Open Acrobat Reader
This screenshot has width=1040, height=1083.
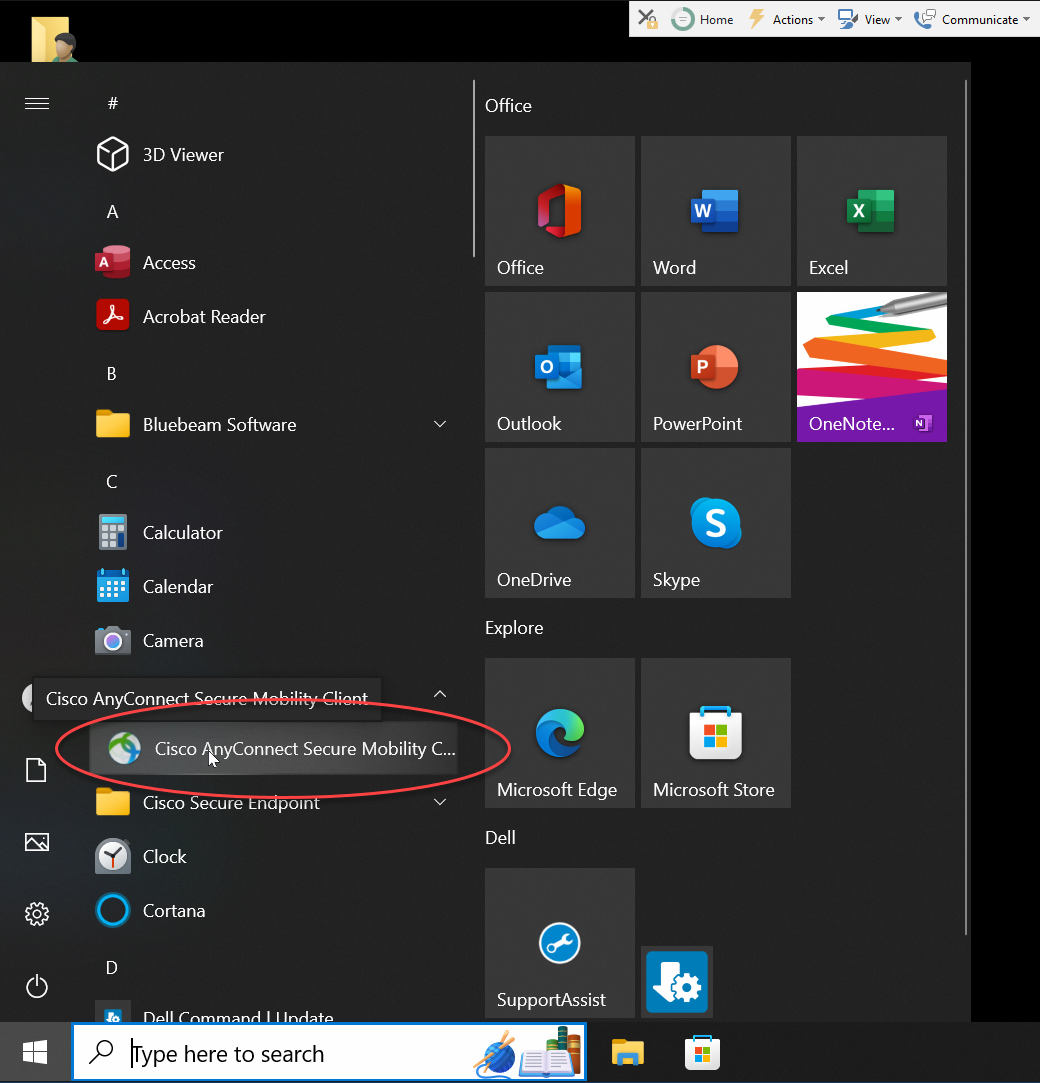pyautogui.click(x=273, y=316)
